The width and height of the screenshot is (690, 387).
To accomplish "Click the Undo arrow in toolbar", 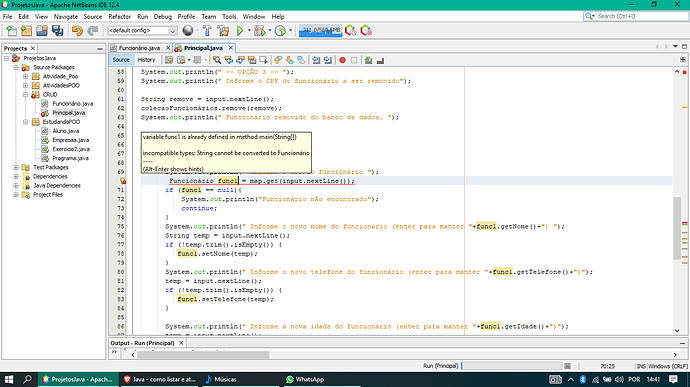I will pos(77,30).
